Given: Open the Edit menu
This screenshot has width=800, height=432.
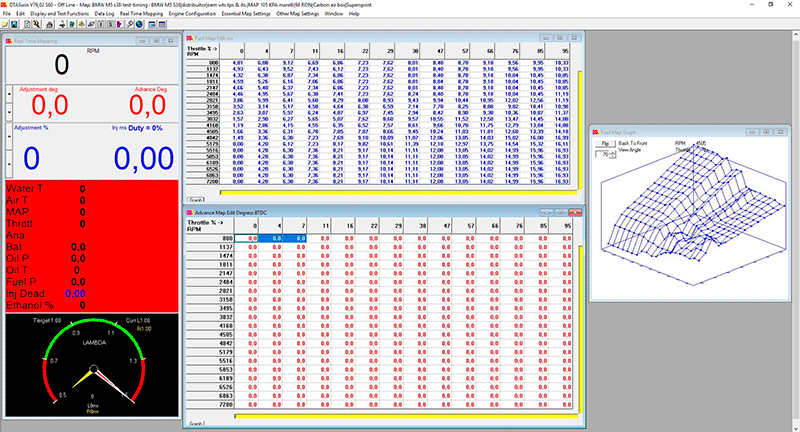Looking at the screenshot, I should pyautogui.click(x=20, y=14).
